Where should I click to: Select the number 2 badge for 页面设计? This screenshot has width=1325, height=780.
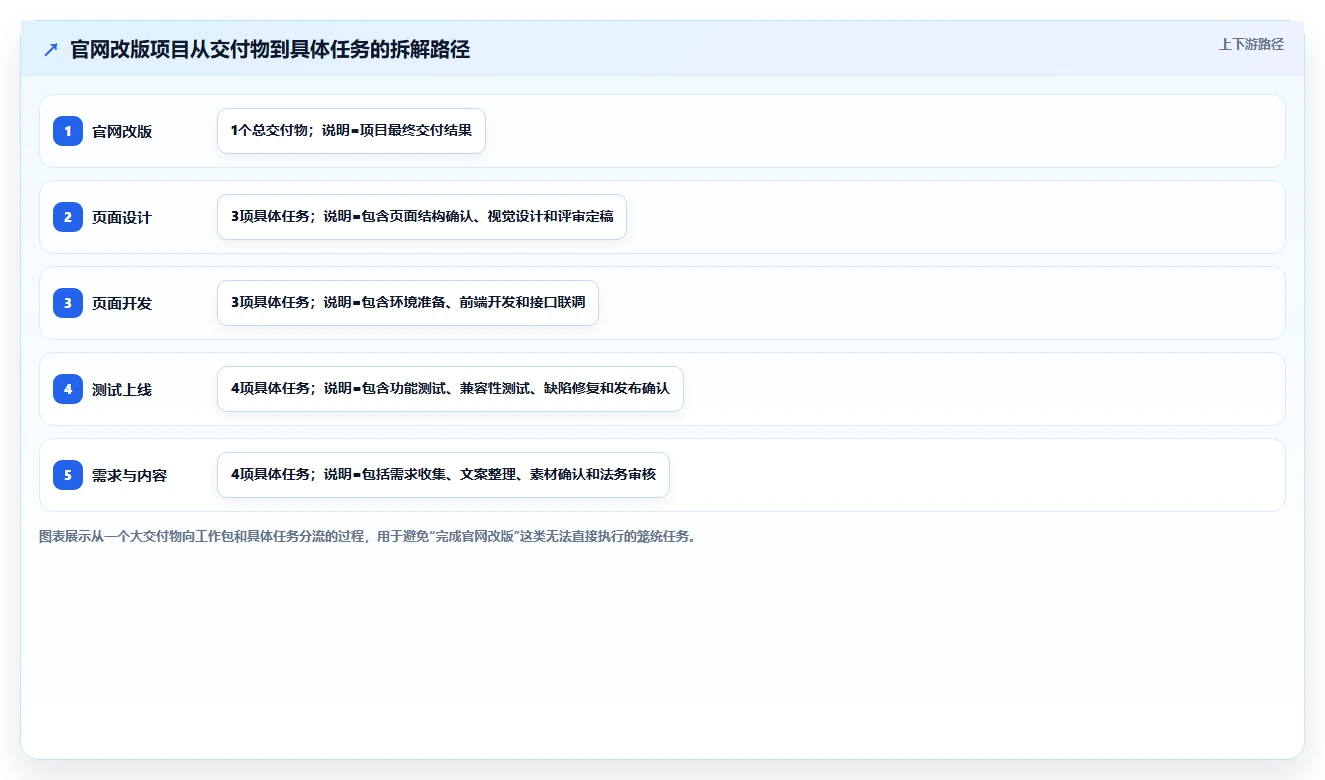(x=68, y=217)
